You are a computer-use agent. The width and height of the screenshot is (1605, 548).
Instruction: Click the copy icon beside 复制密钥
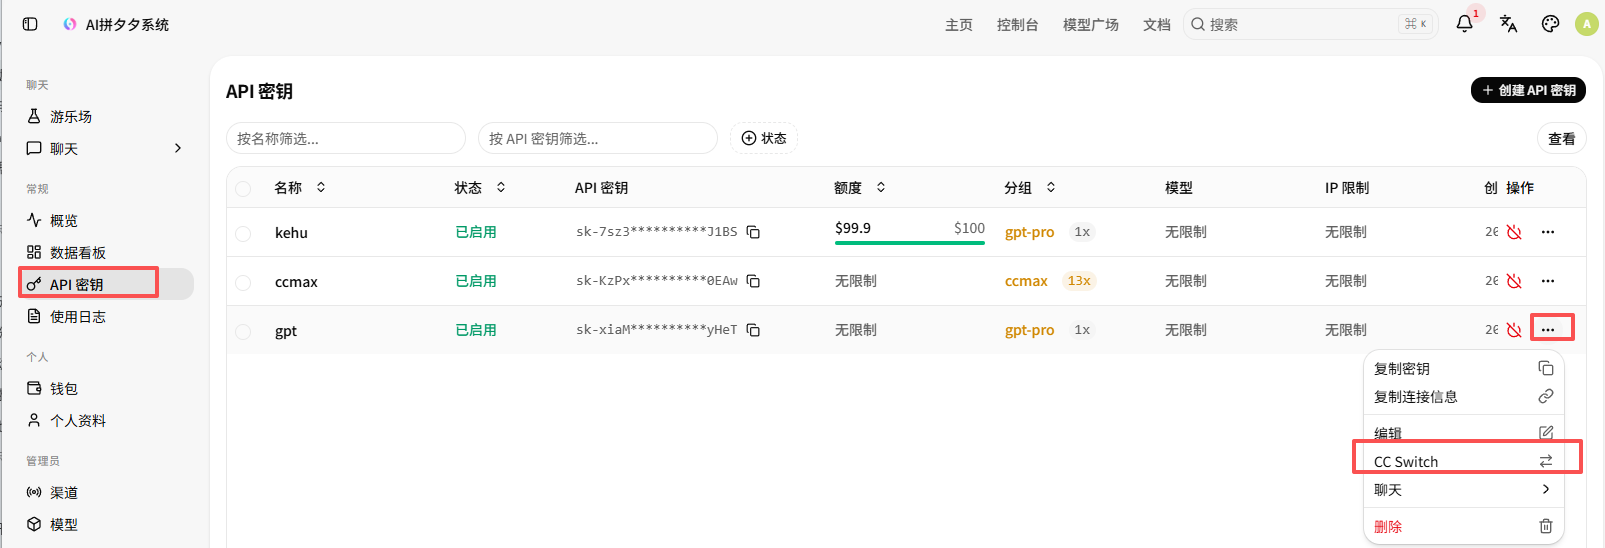1546,368
